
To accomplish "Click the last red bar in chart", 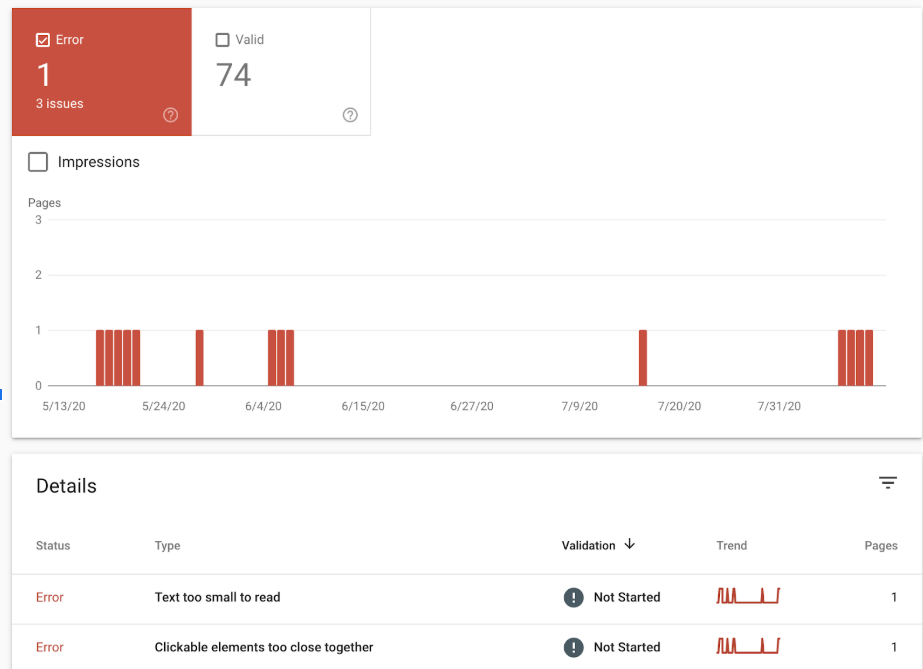I will (869, 358).
